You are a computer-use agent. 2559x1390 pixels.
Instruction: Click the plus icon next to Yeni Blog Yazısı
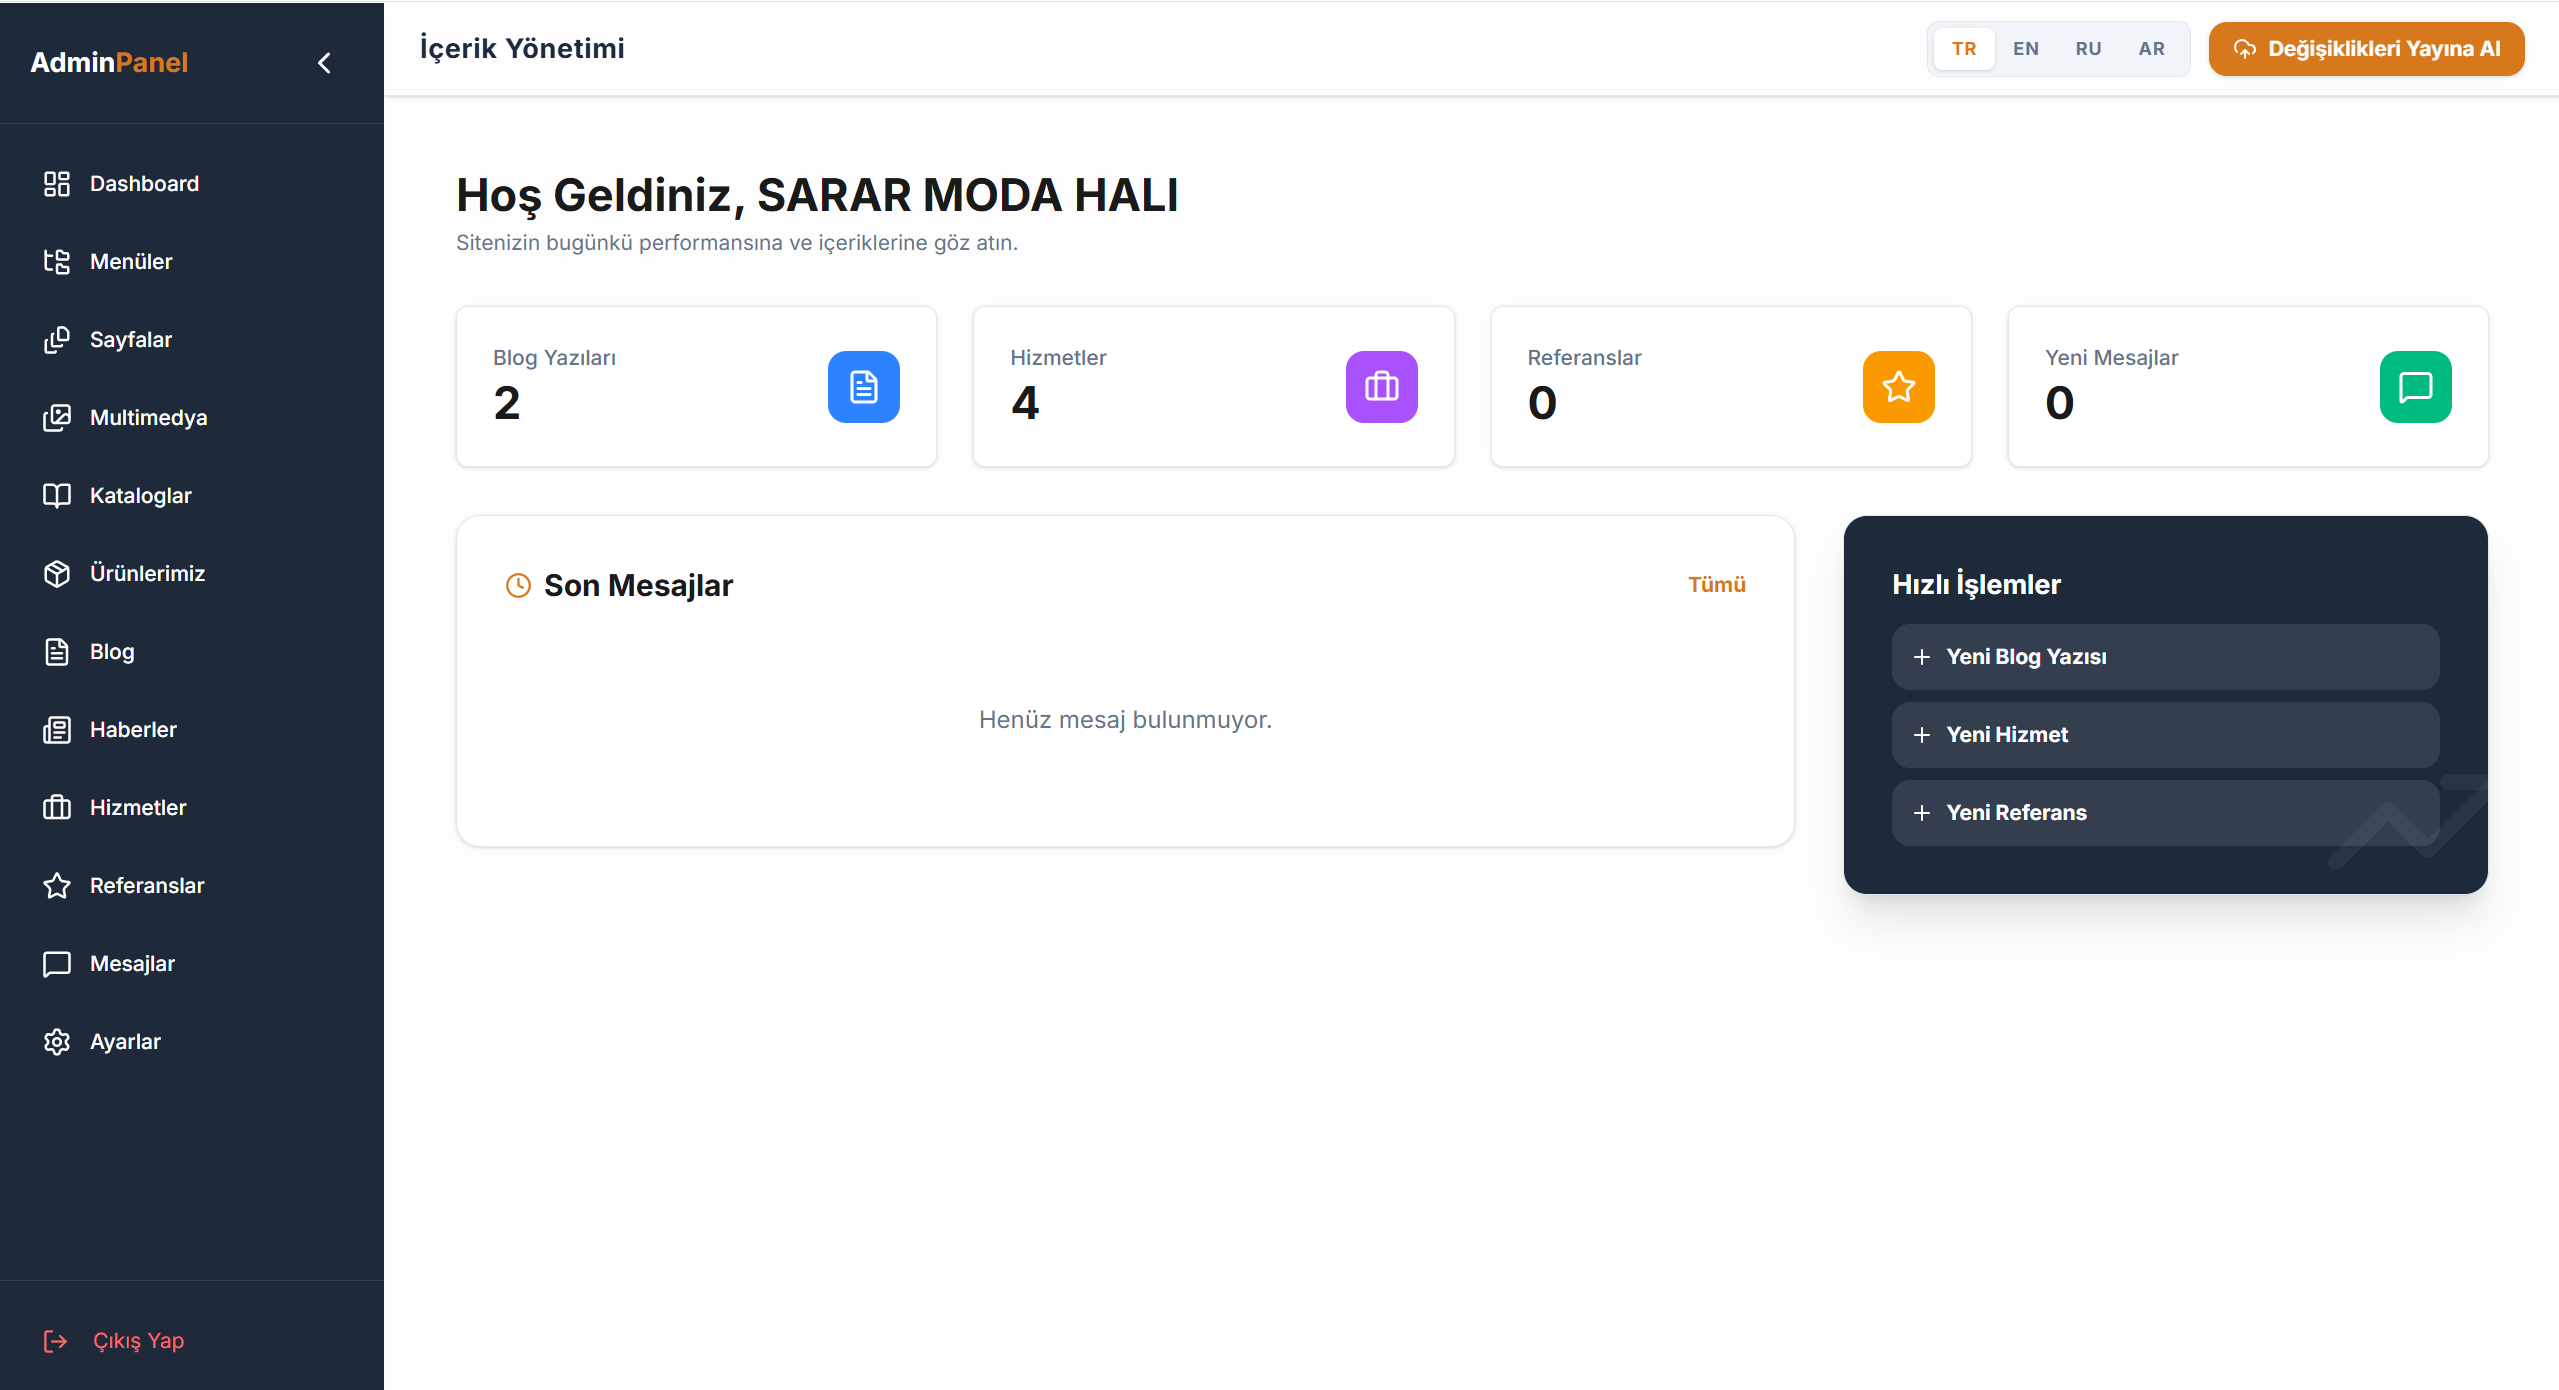point(1921,657)
